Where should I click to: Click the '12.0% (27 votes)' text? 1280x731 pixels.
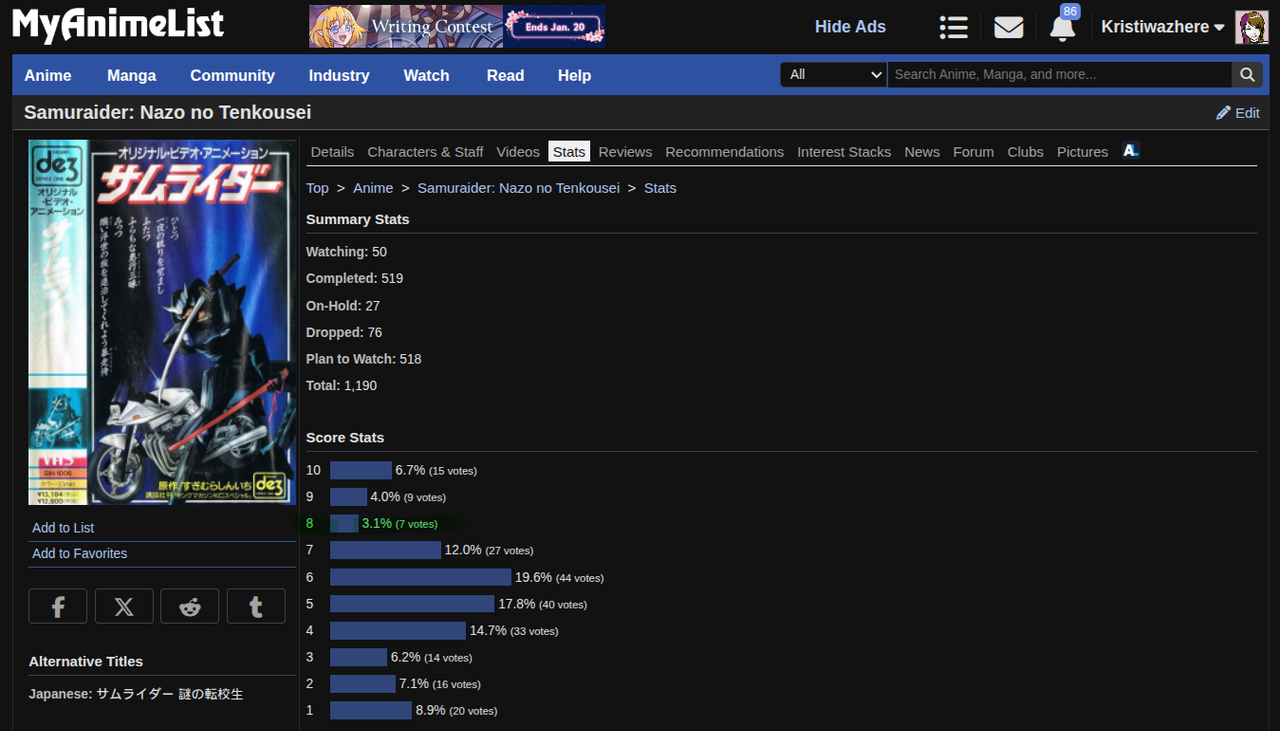[489, 550]
